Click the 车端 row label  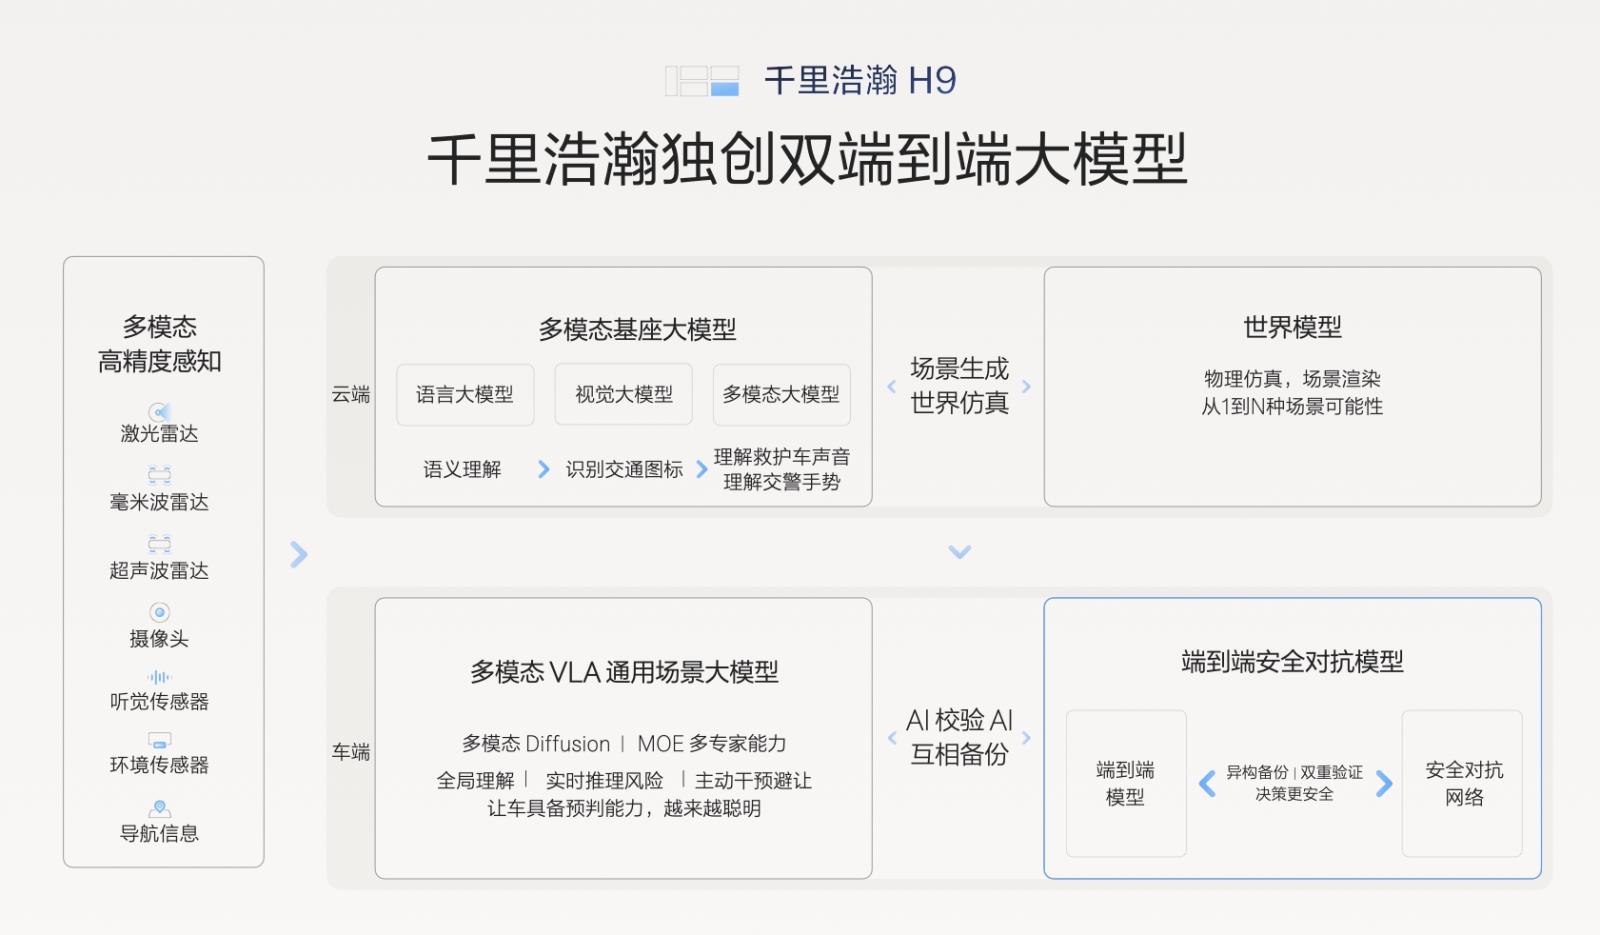(351, 752)
